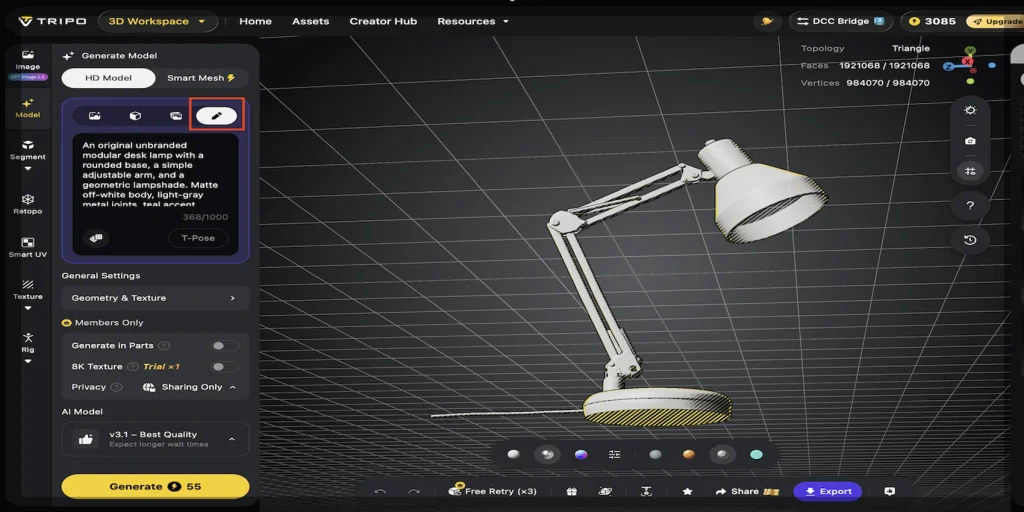Image resolution: width=1024 pixels, height=512 pixels.
Task: Click the undo arrow in bottom toolbar
Action: pyautogui.click(x=381, y=491)
